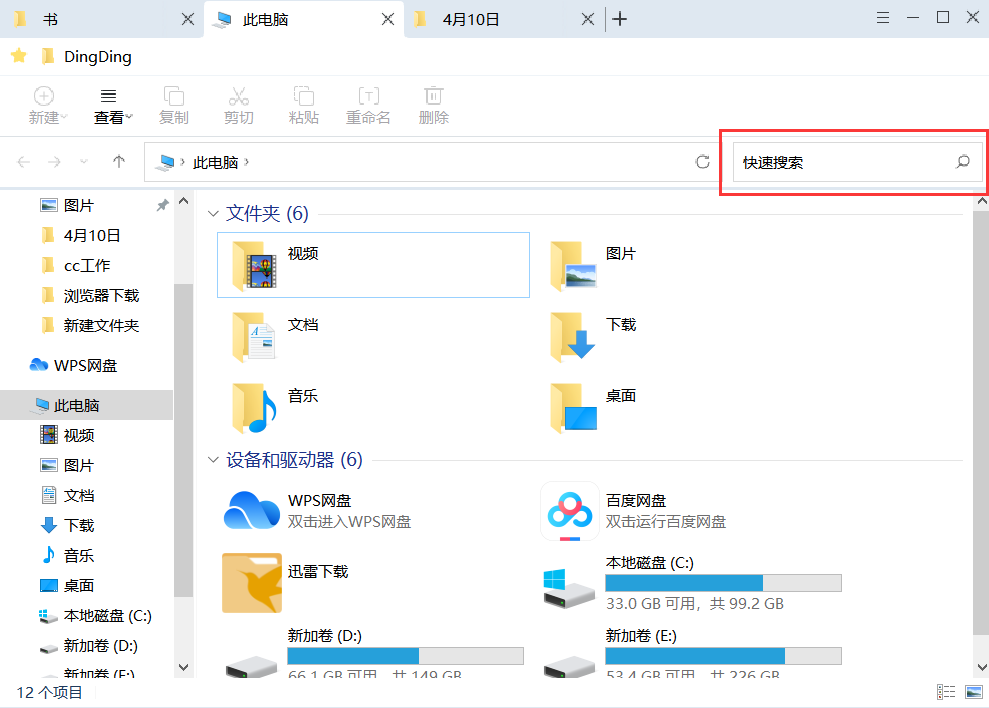Image resolution: width=989 pixels, height=708 pixels.
Task: Select the 新加卷 (E:) drive in main pane
Action: coord(692,652)
